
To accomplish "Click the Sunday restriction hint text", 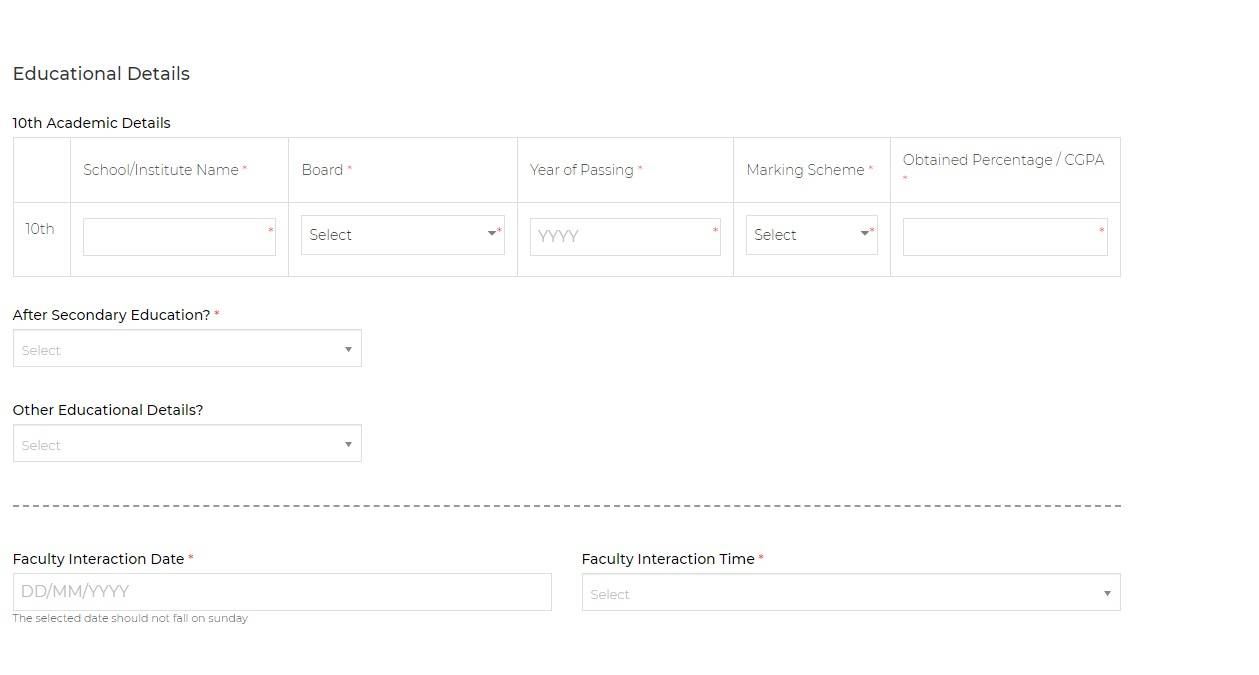I will click(130, 619).
